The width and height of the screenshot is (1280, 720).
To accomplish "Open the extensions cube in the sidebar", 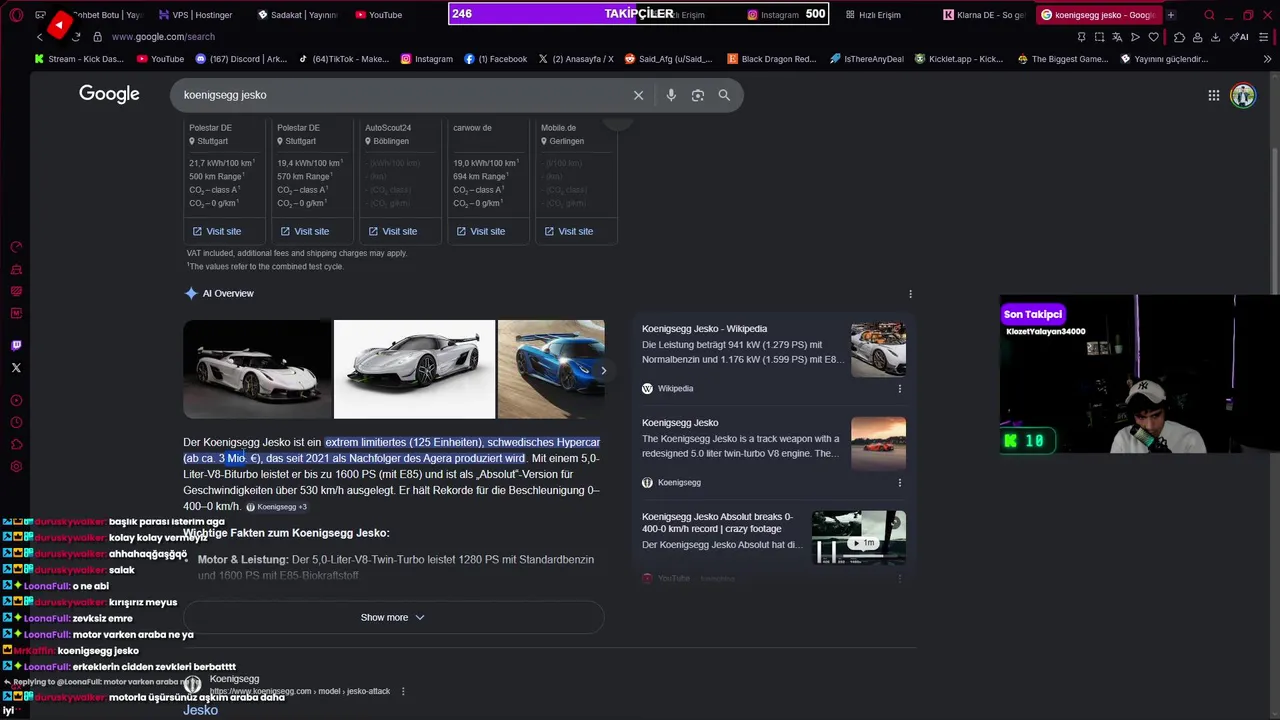I will pos(16,445).
